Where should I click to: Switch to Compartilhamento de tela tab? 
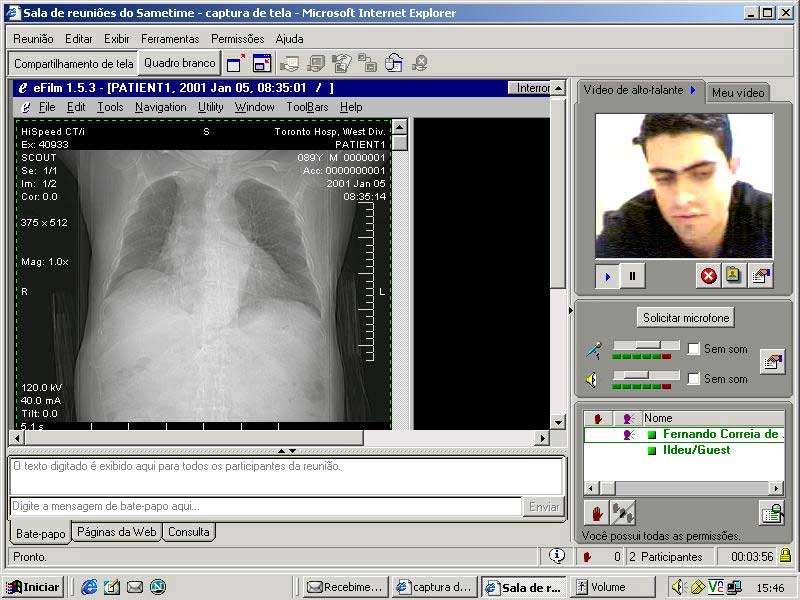coord(73,64)
